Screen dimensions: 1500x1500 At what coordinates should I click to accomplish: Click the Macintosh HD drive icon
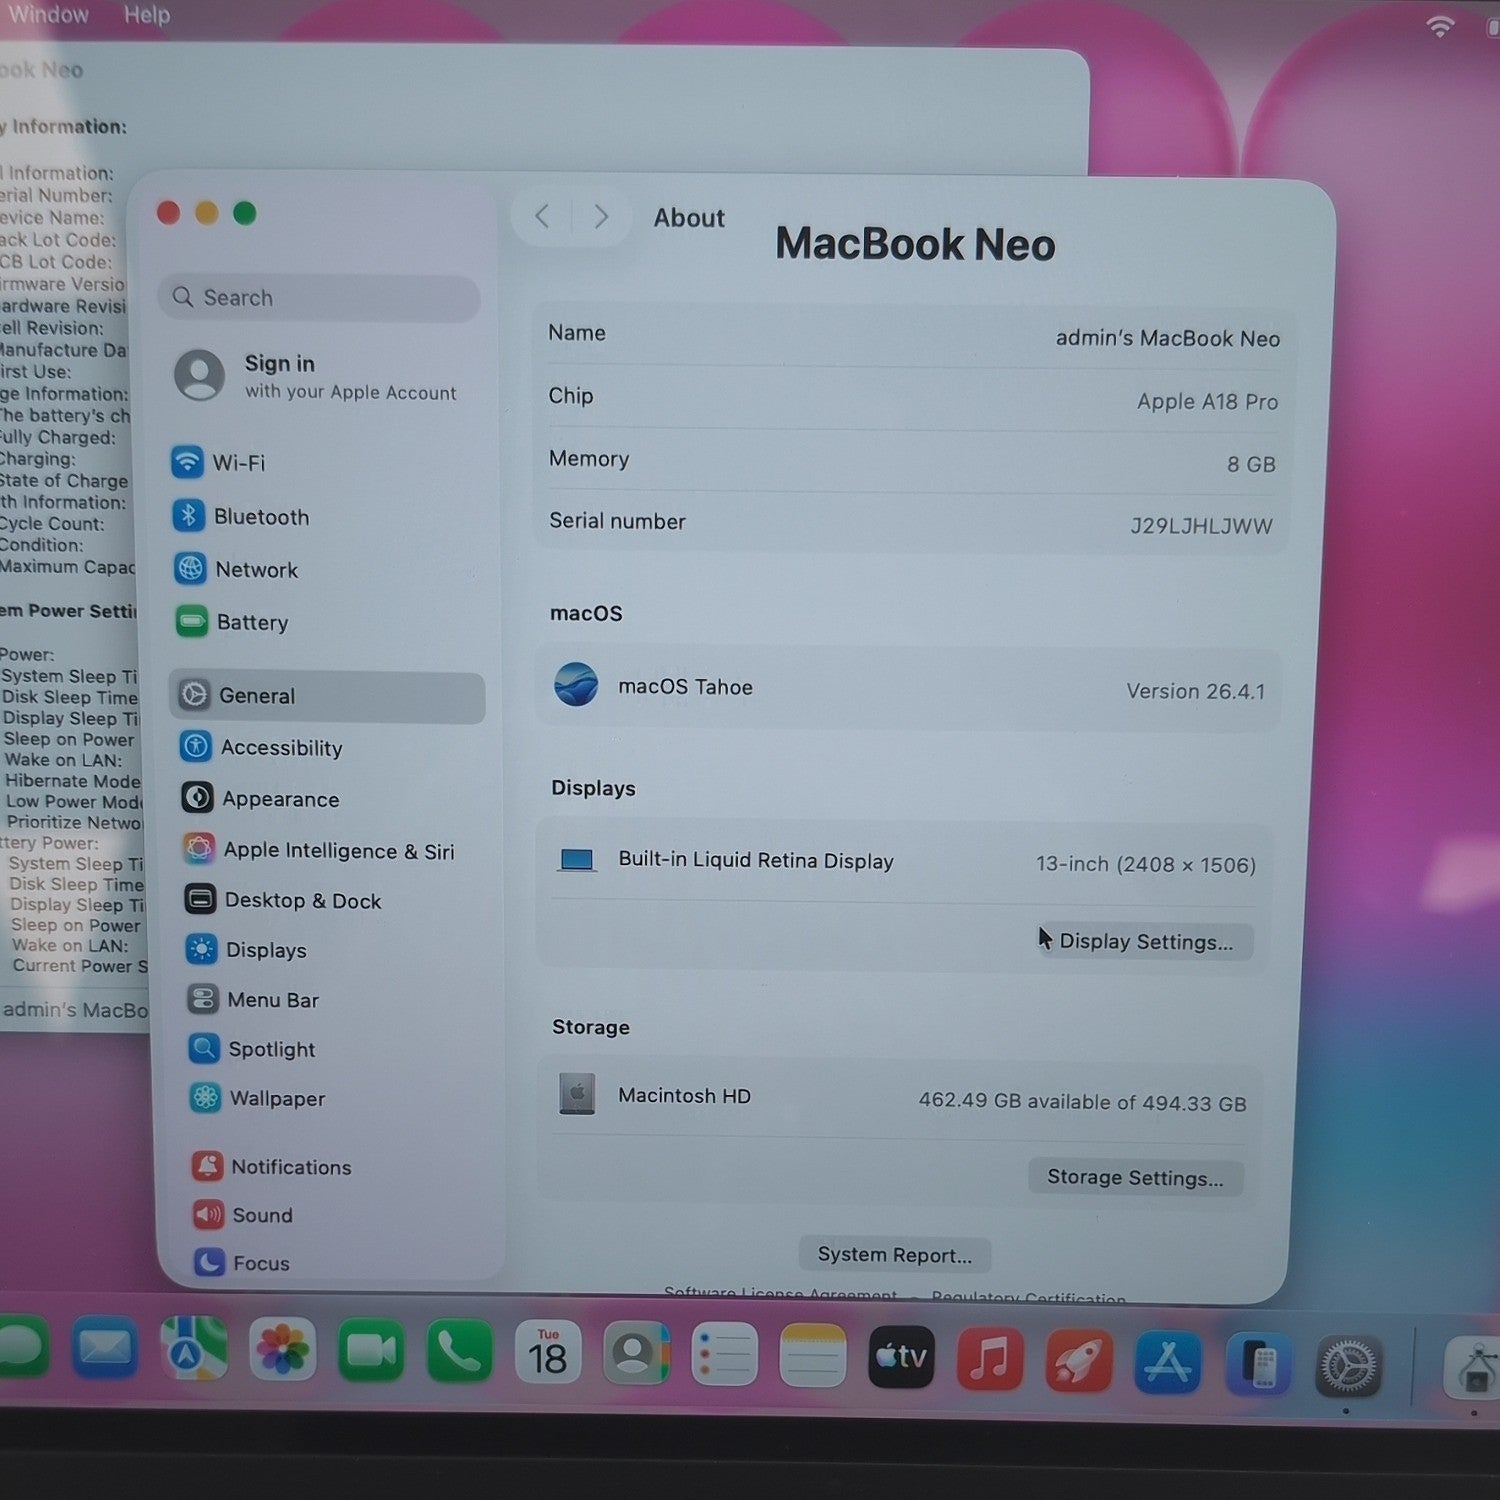pyautogui.click(x=577, y=1094)
